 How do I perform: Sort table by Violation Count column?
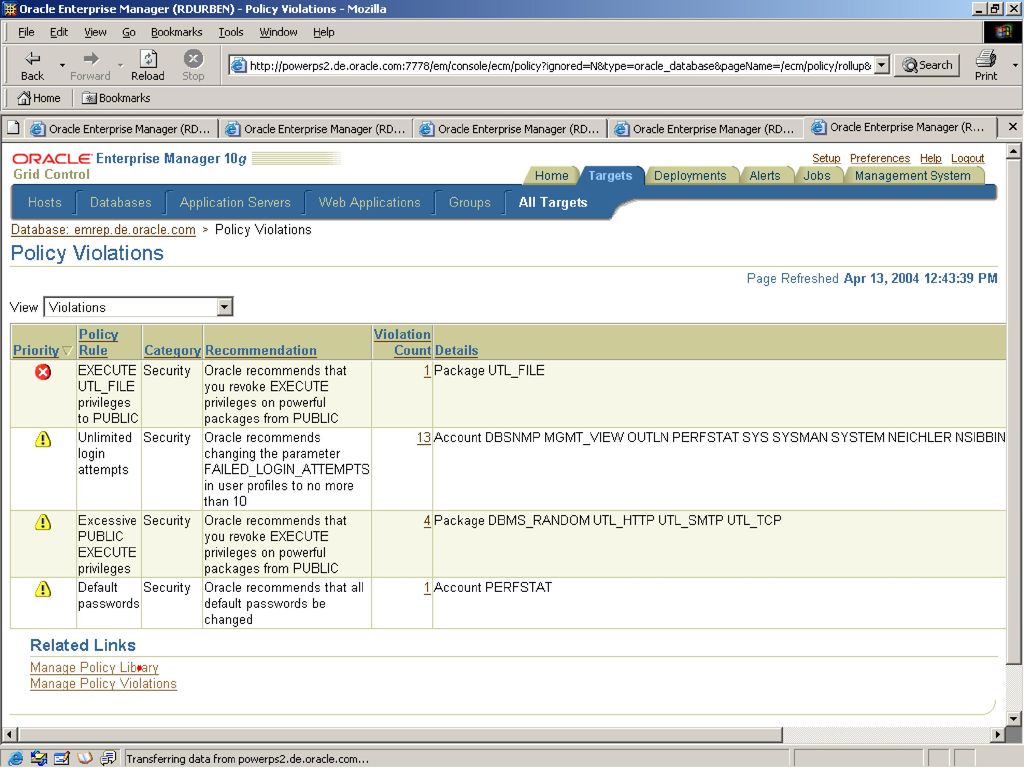(402, 342)
